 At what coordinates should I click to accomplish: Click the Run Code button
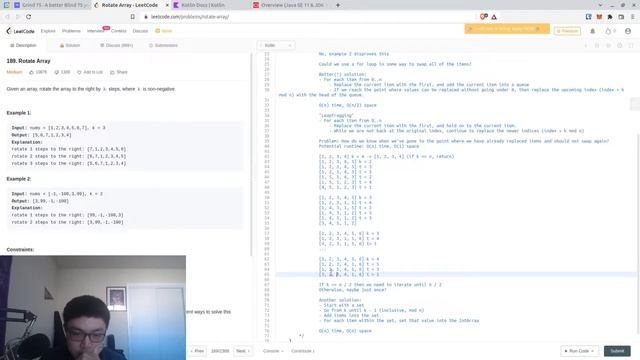pos(579,351)
